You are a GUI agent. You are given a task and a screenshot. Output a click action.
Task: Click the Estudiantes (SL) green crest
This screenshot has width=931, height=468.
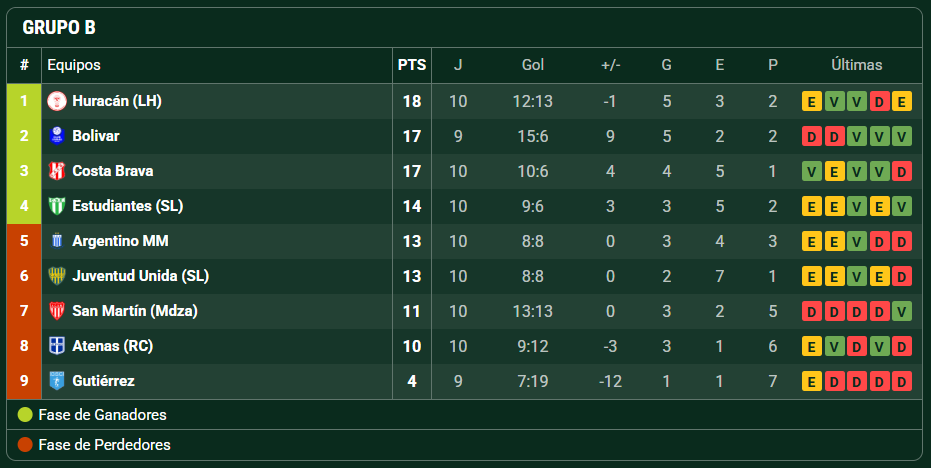pos(56,206)
